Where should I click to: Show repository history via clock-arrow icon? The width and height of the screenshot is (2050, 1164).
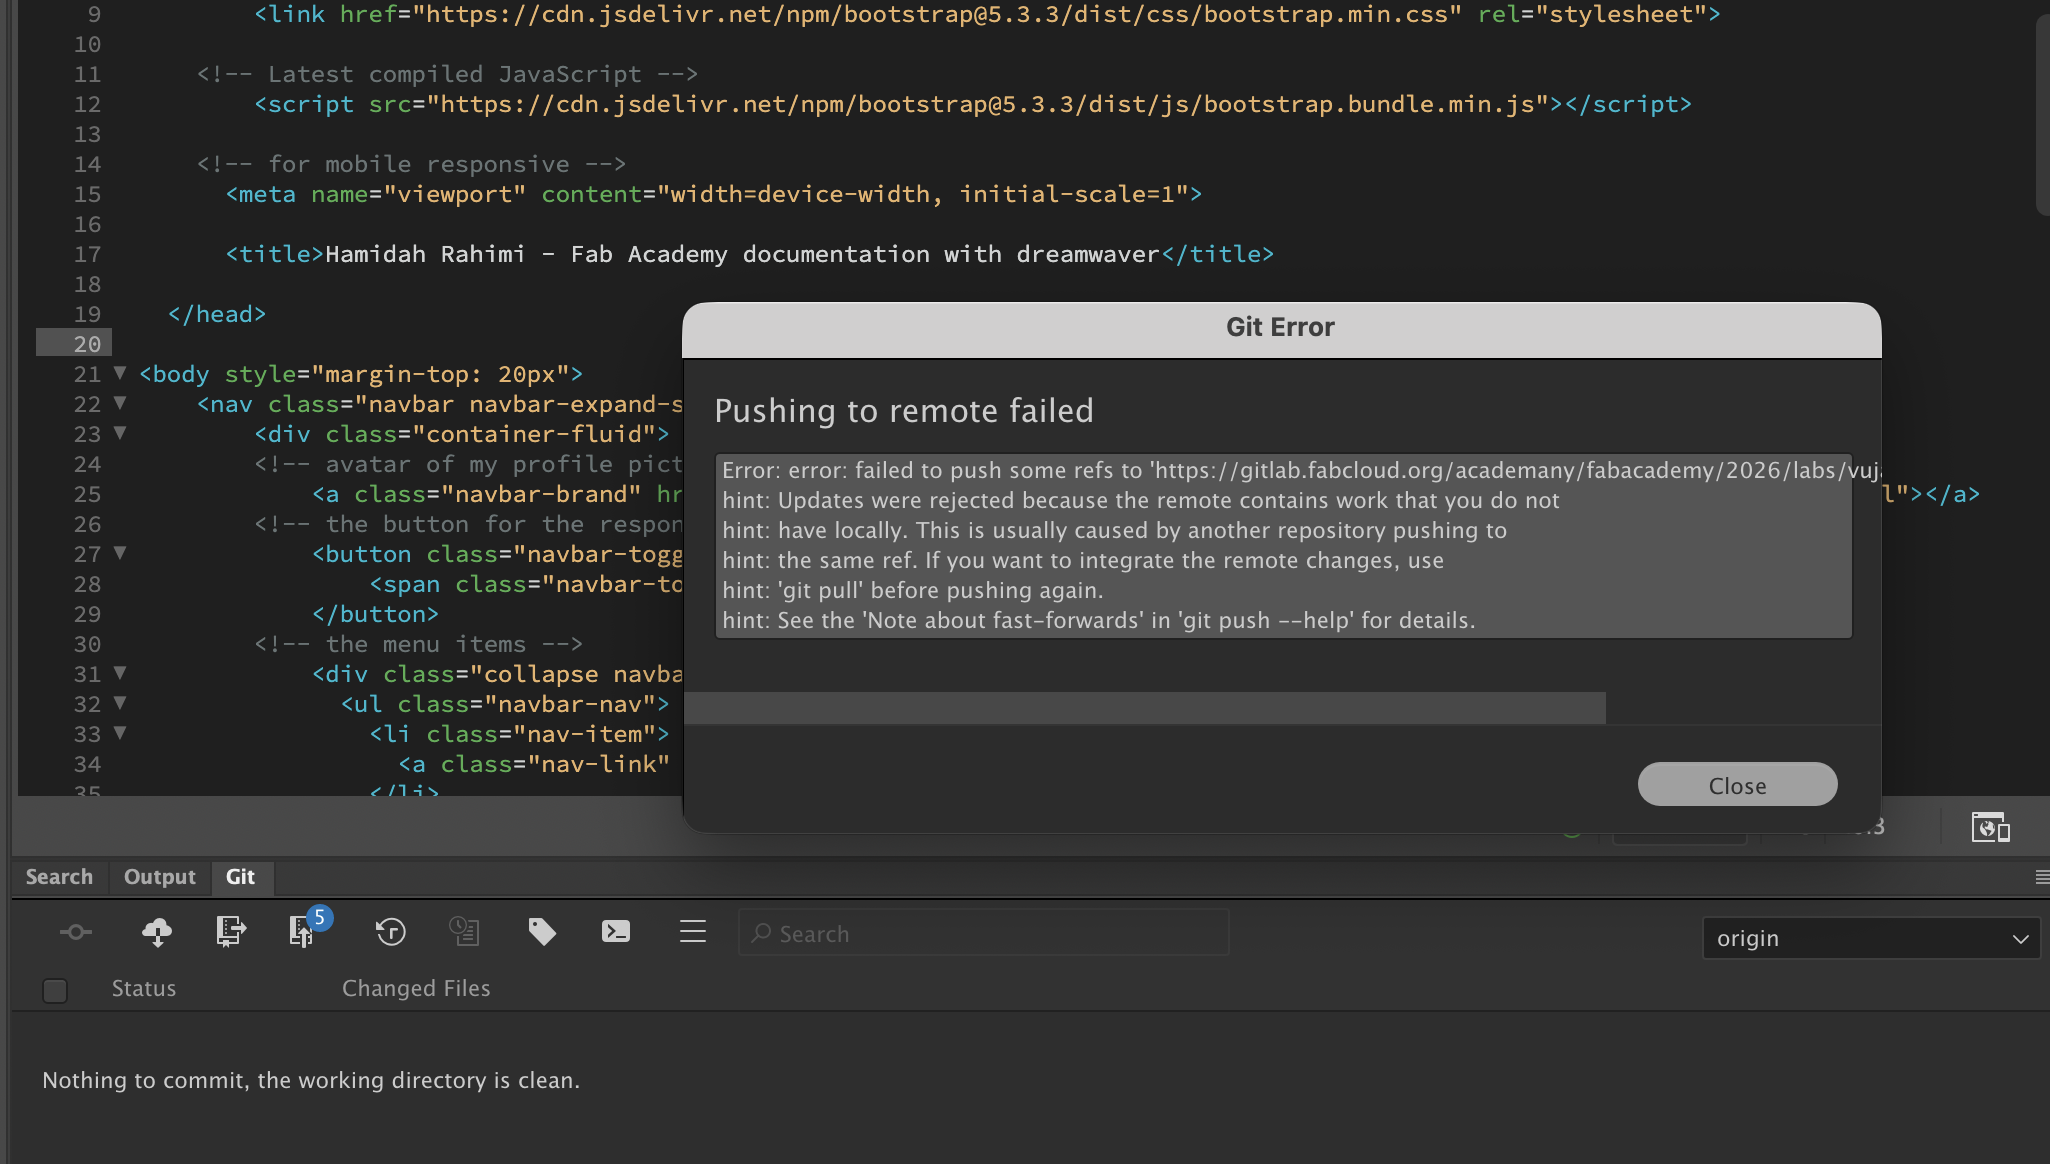(390, 932)
